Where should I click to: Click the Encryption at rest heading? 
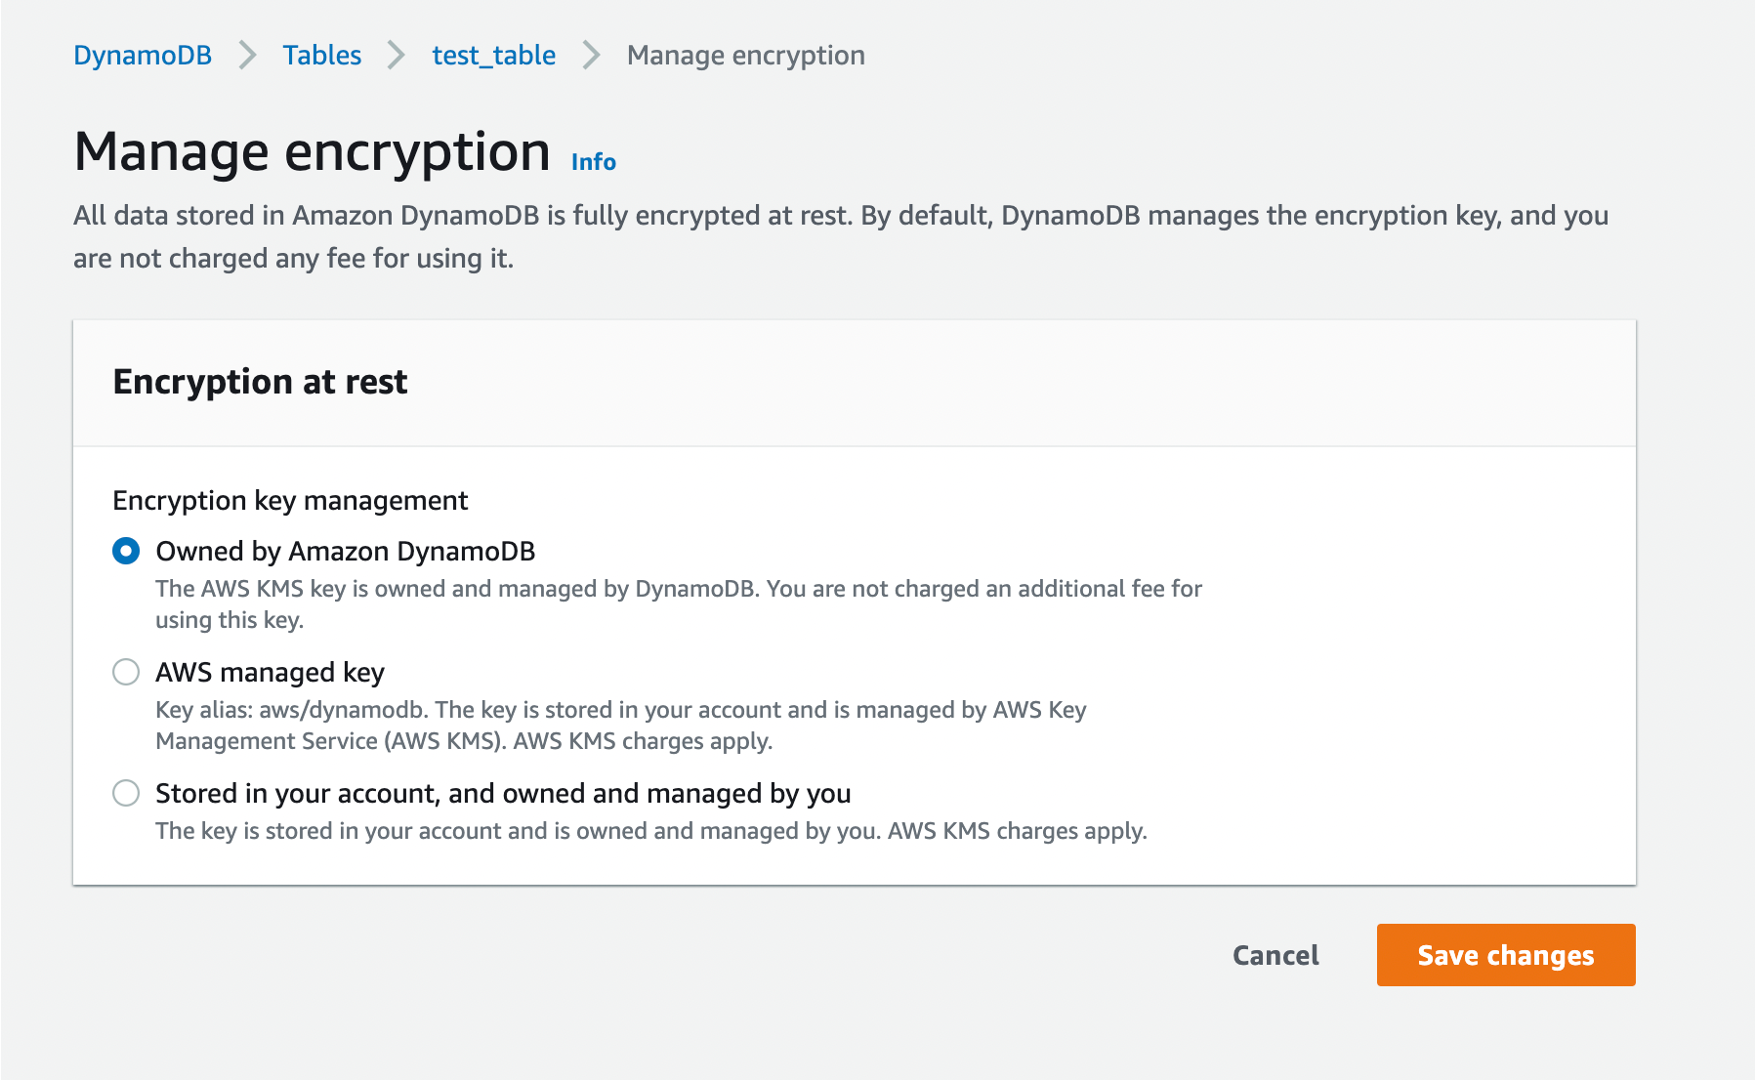coord(260,382)
